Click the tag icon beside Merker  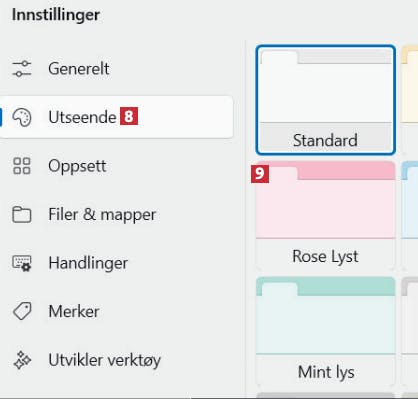coord(22,311)
